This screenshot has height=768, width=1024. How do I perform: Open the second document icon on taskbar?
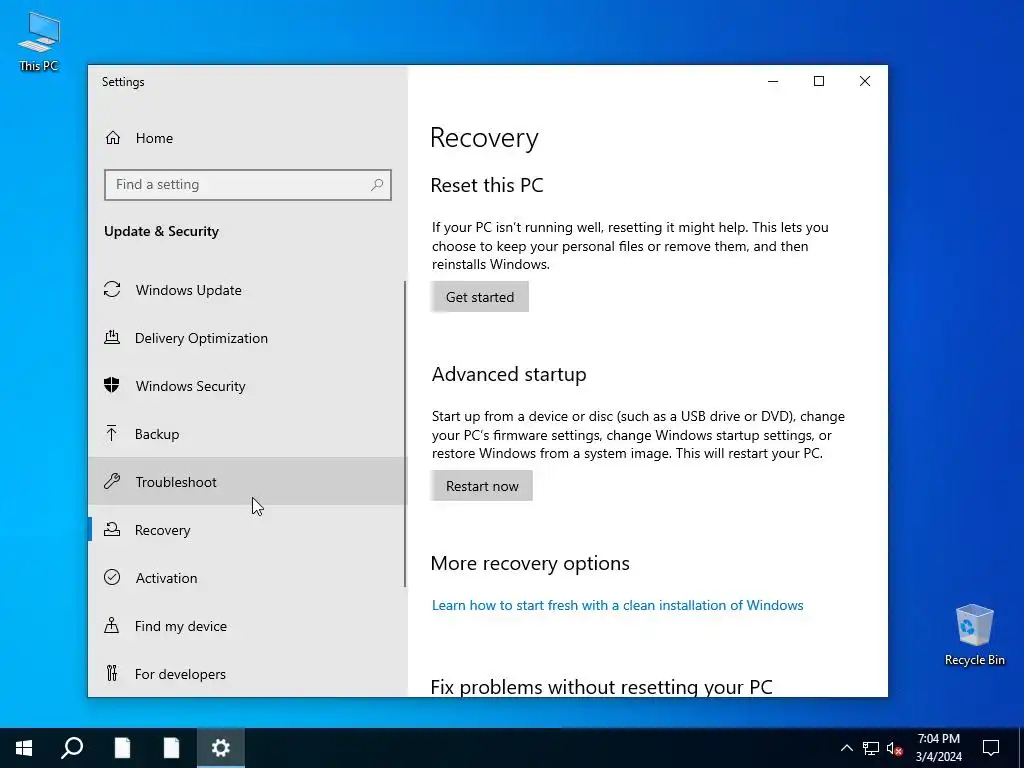(171, 748)
